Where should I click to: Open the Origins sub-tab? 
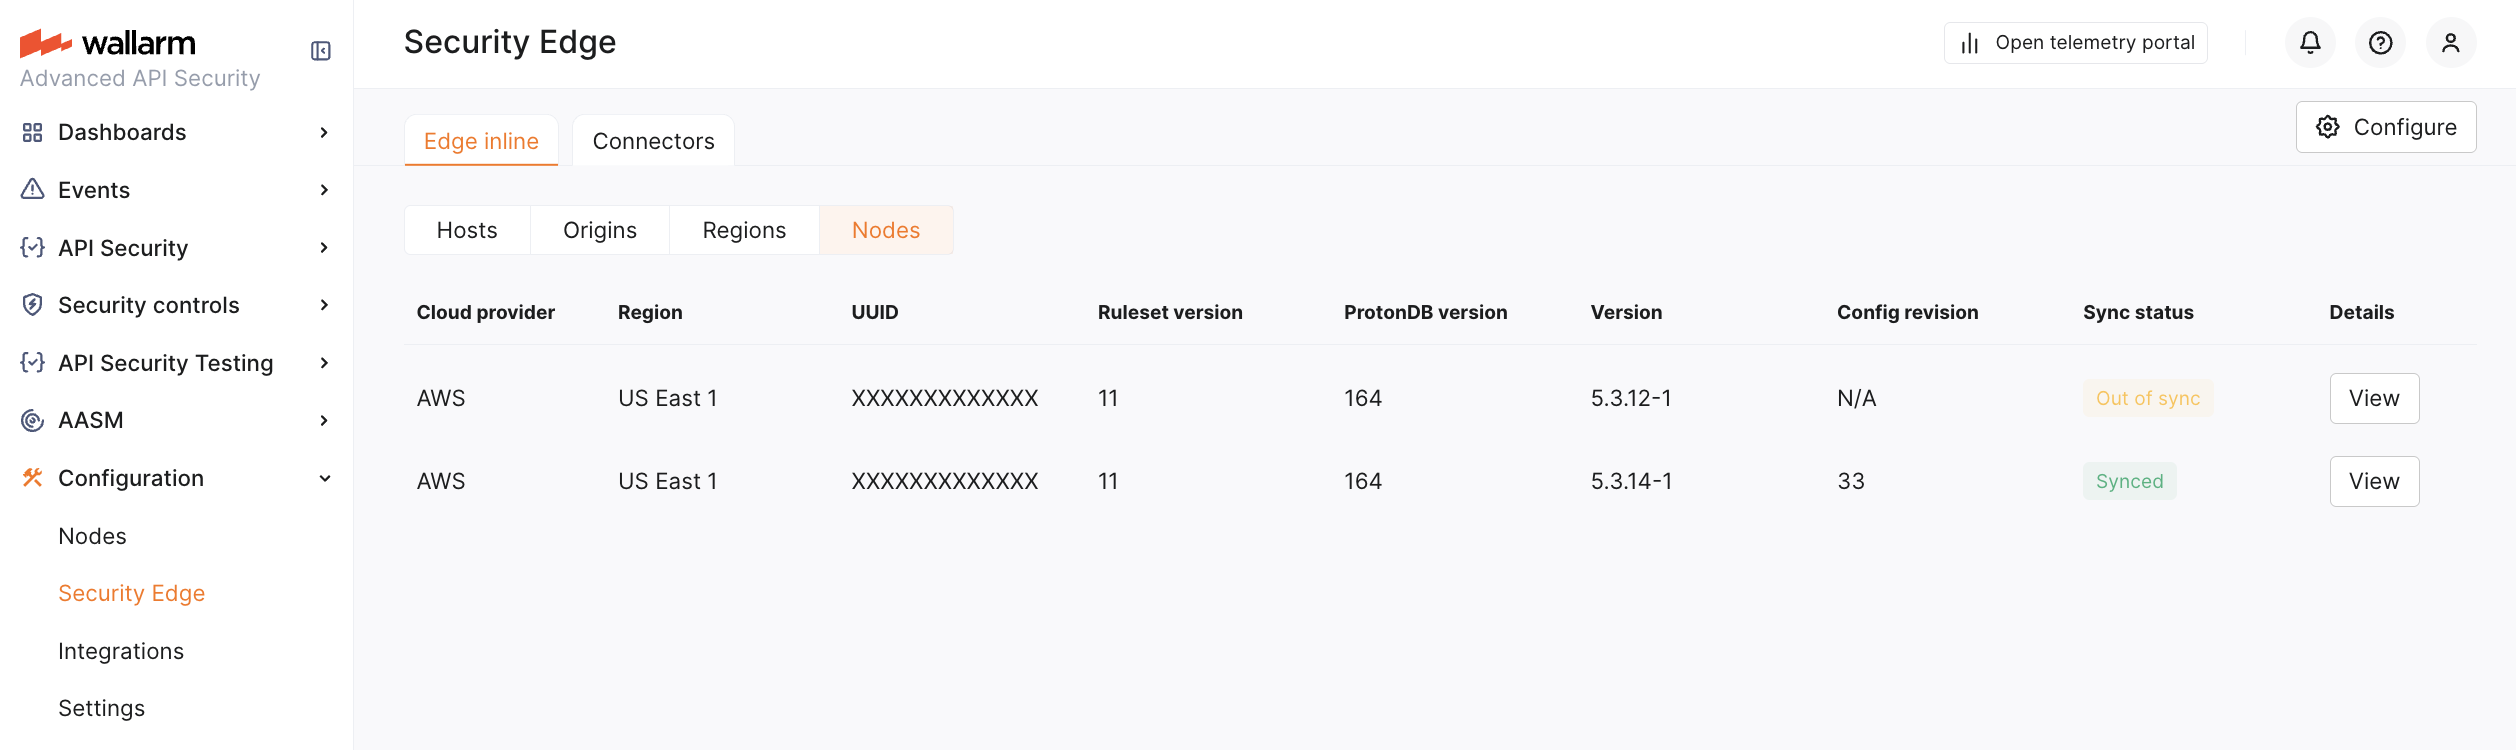coord(600,230)
